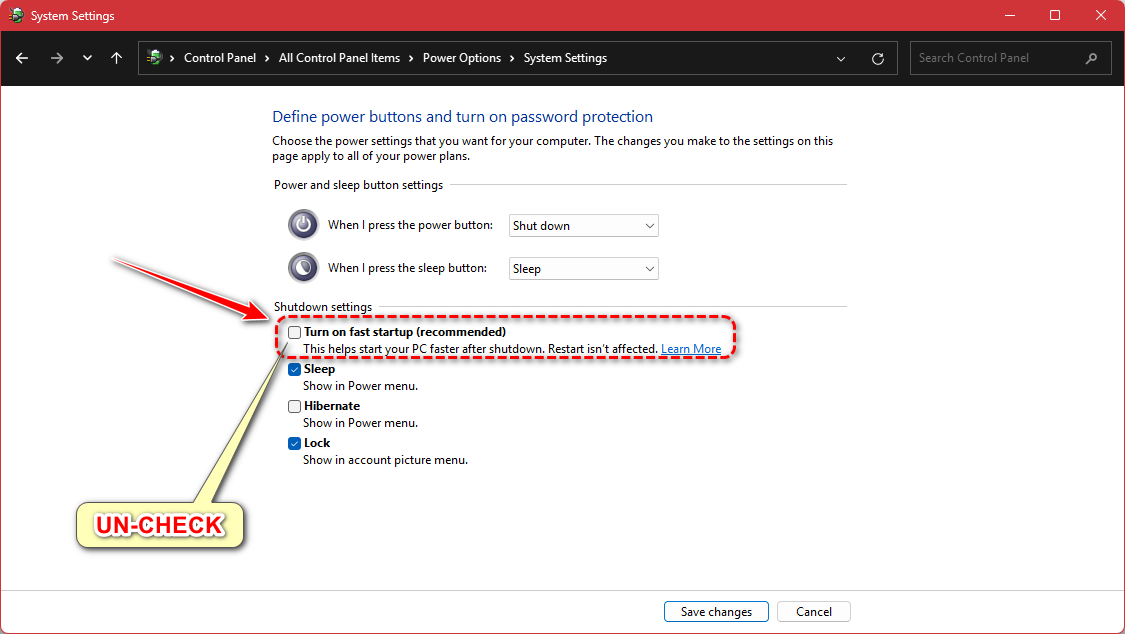This screenshot has width=1125, height=634.
Task: Click the search magnifier icon
Action: (1091, 58)
